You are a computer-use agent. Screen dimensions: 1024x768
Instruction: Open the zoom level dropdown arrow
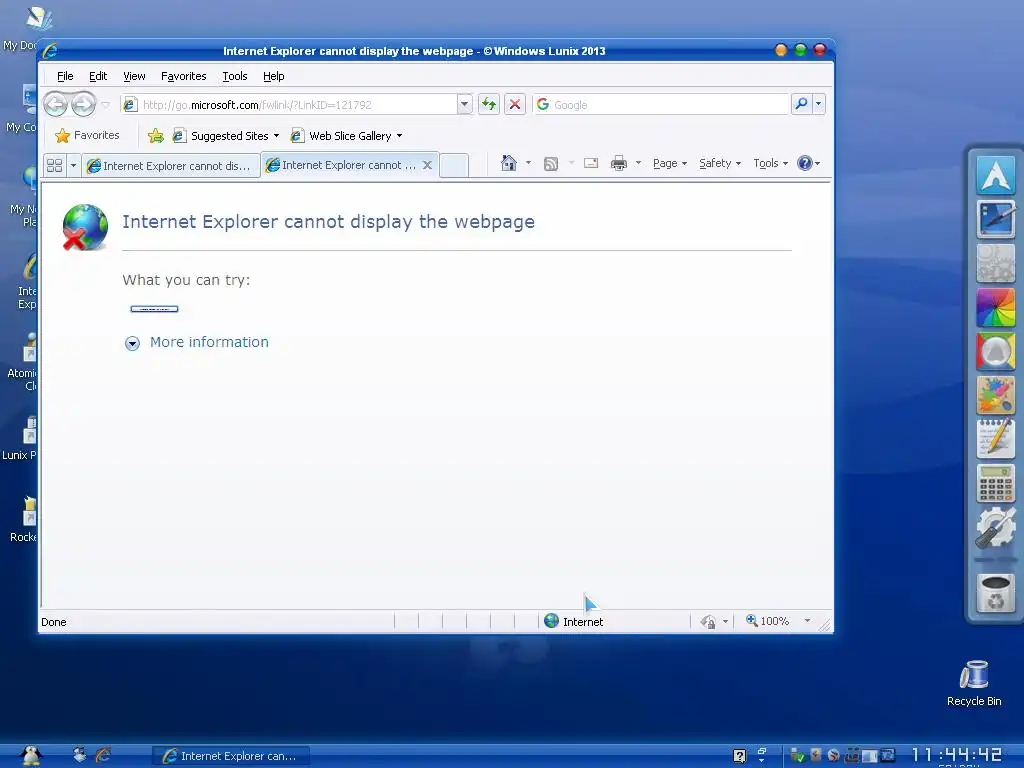point(807,621)
